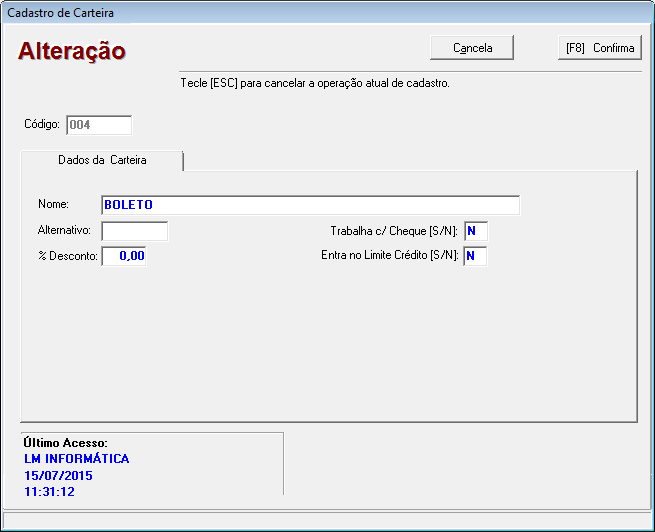Click the Código label
This screenshot has width=655, height=532.
(42, 125)
